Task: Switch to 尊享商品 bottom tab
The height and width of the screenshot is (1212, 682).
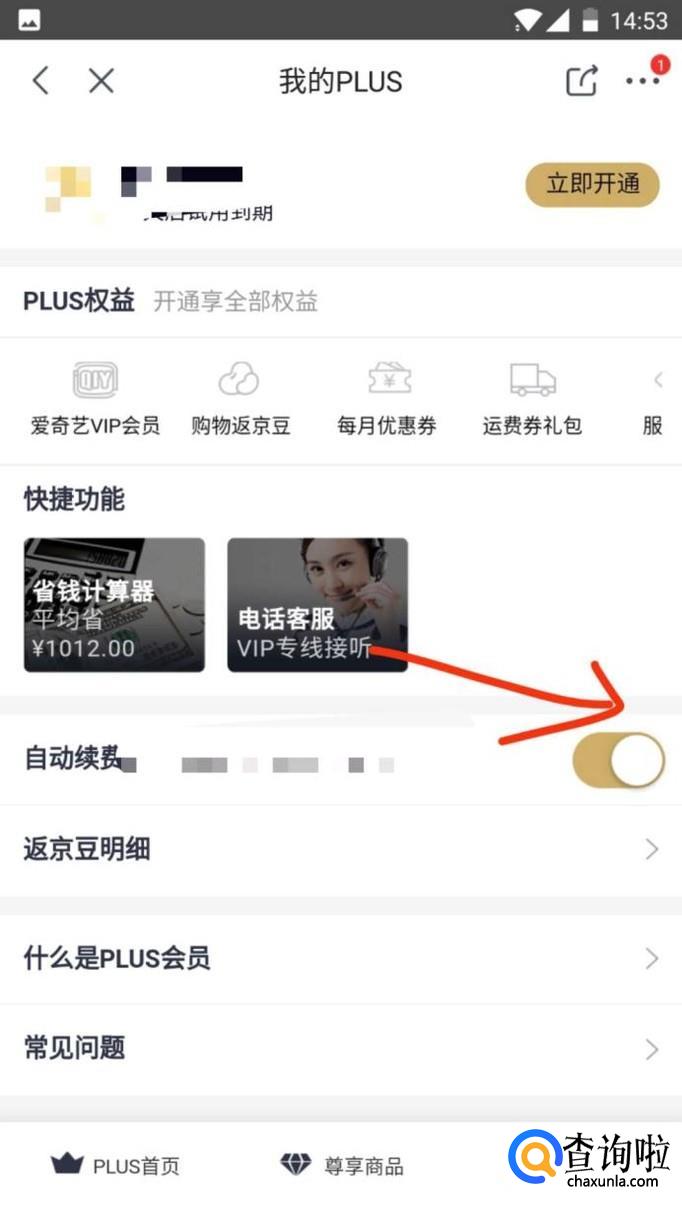Action: click(341, 1165)
